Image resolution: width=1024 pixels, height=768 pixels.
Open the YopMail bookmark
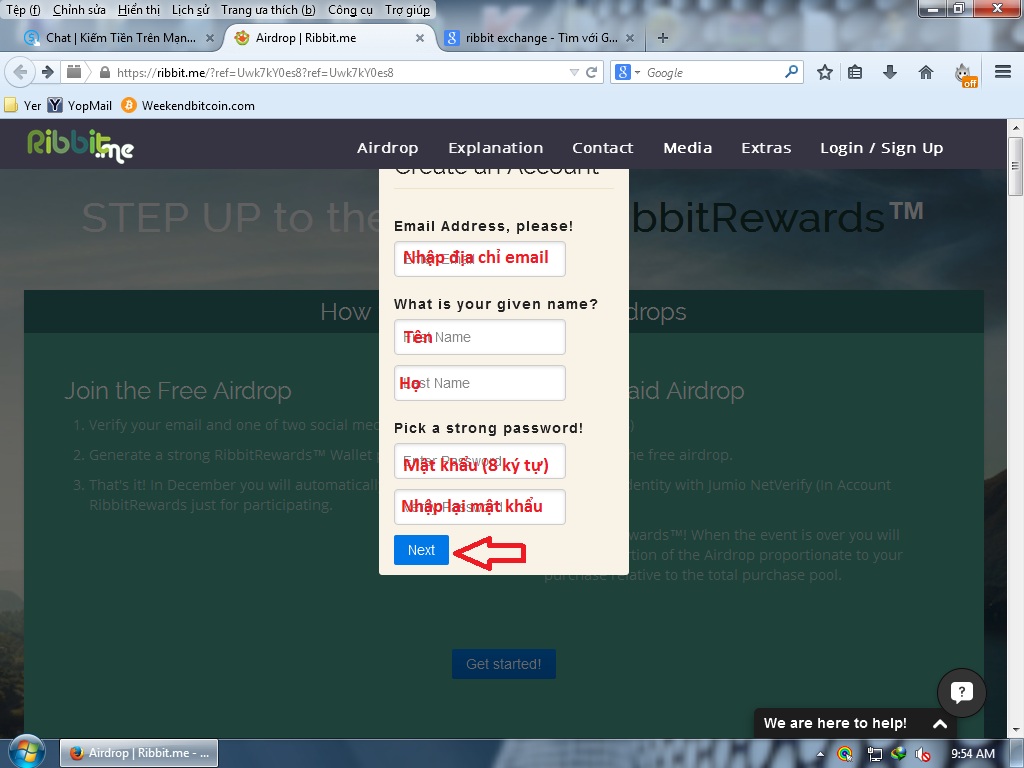pos(80,105)
